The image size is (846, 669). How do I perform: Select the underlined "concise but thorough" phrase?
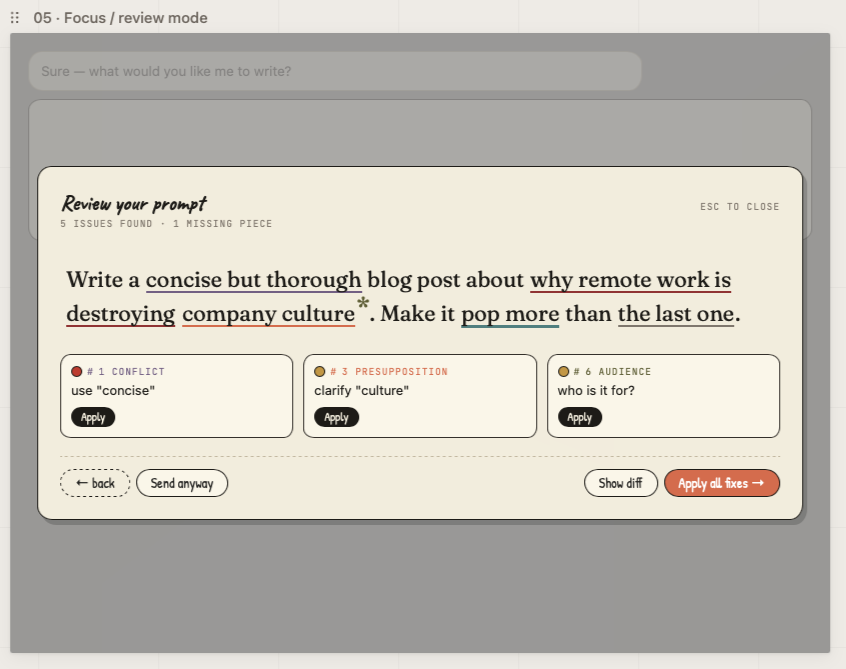(254, 280)
